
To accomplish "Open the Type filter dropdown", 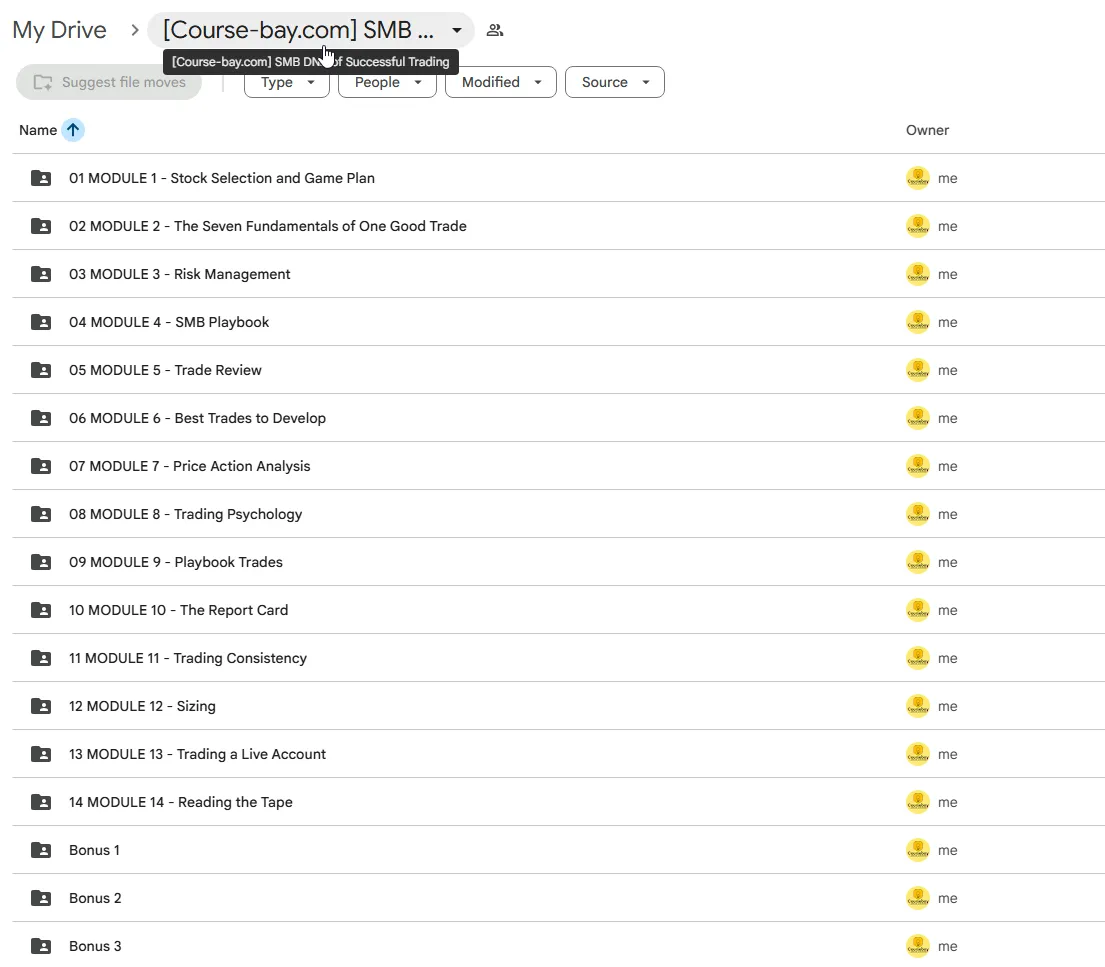I will pos(287,82).
